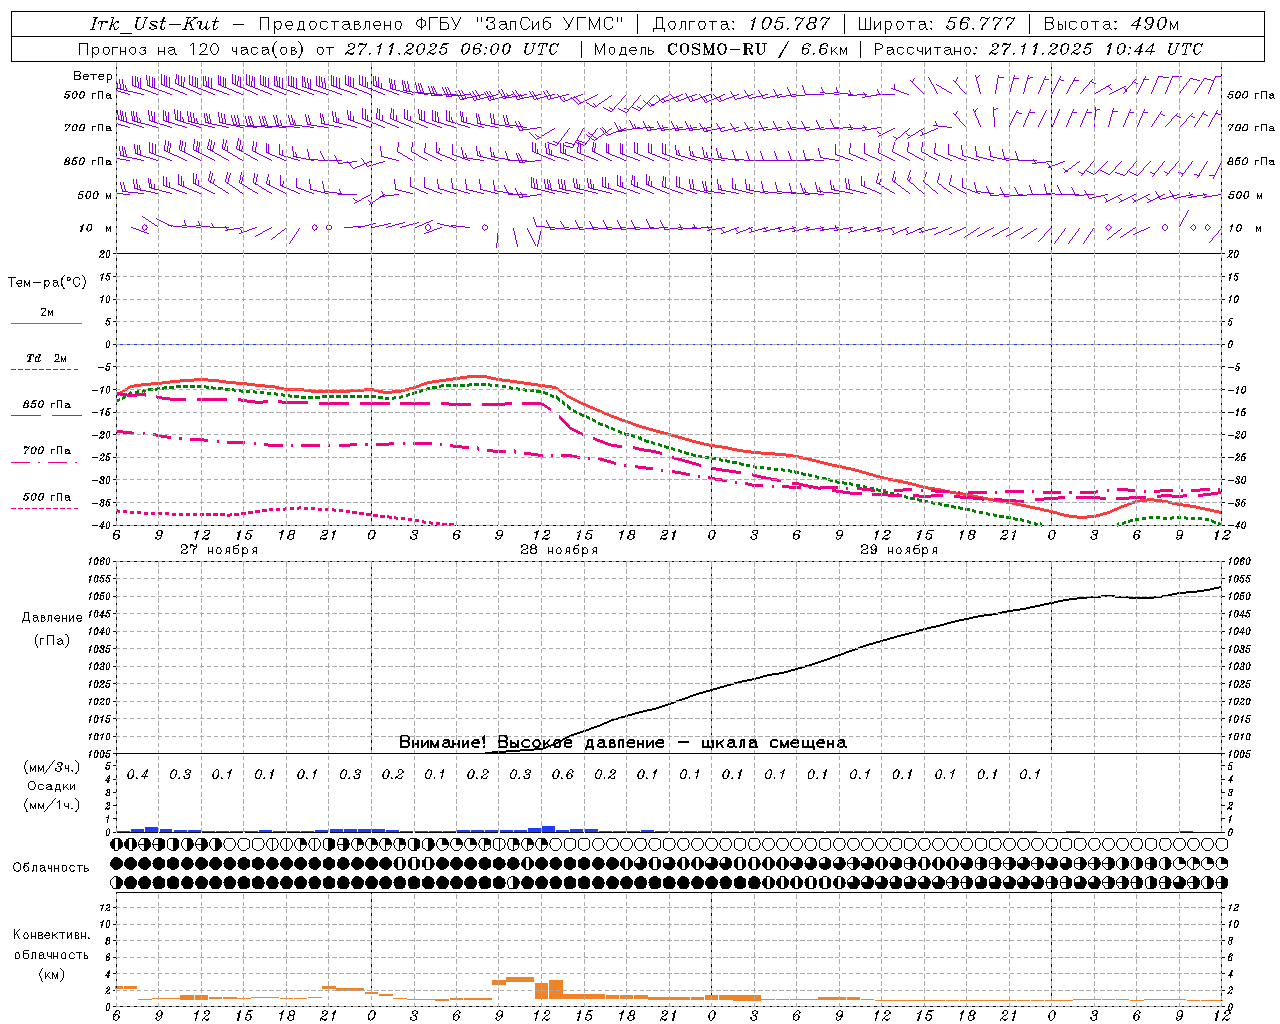Select the date label 29 ноября
The image size is (1280, 1024).
pos(899,550)
